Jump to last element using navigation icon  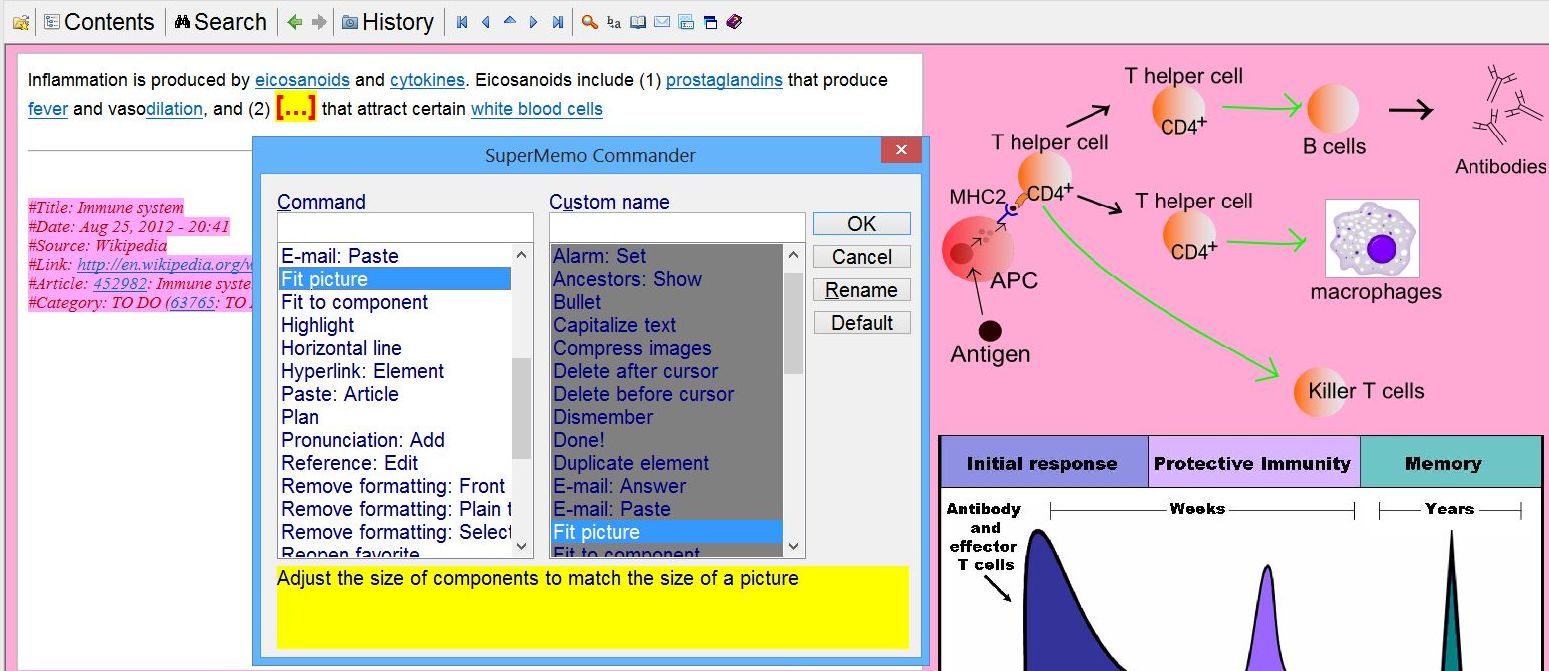click(558, 22)
